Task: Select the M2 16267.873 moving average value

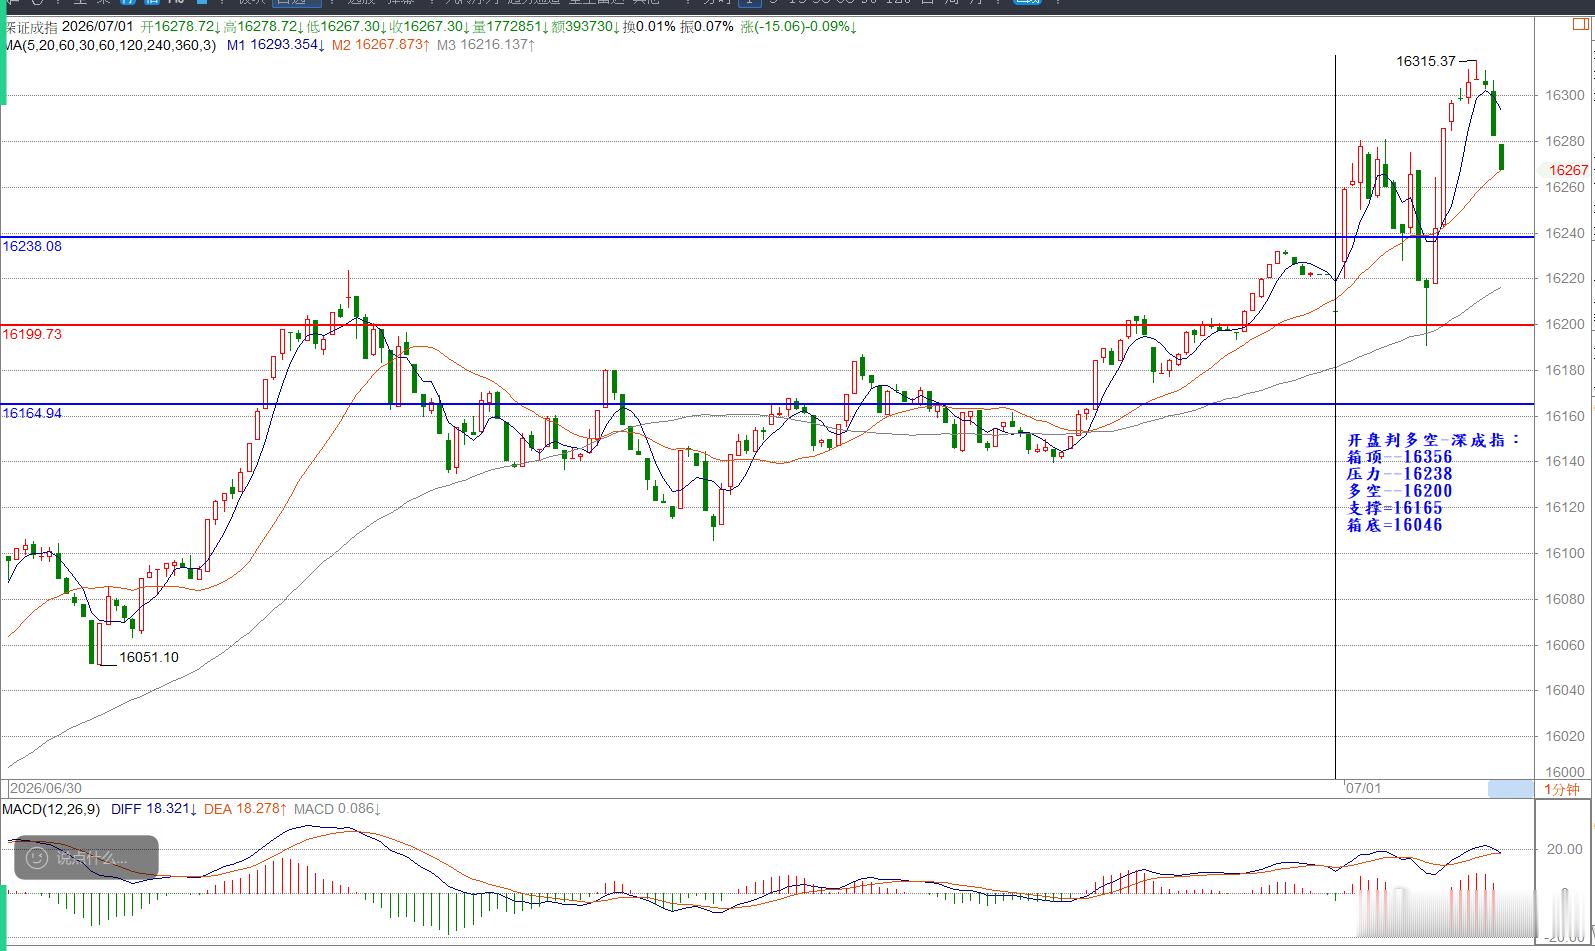Action: click(381, 45)
